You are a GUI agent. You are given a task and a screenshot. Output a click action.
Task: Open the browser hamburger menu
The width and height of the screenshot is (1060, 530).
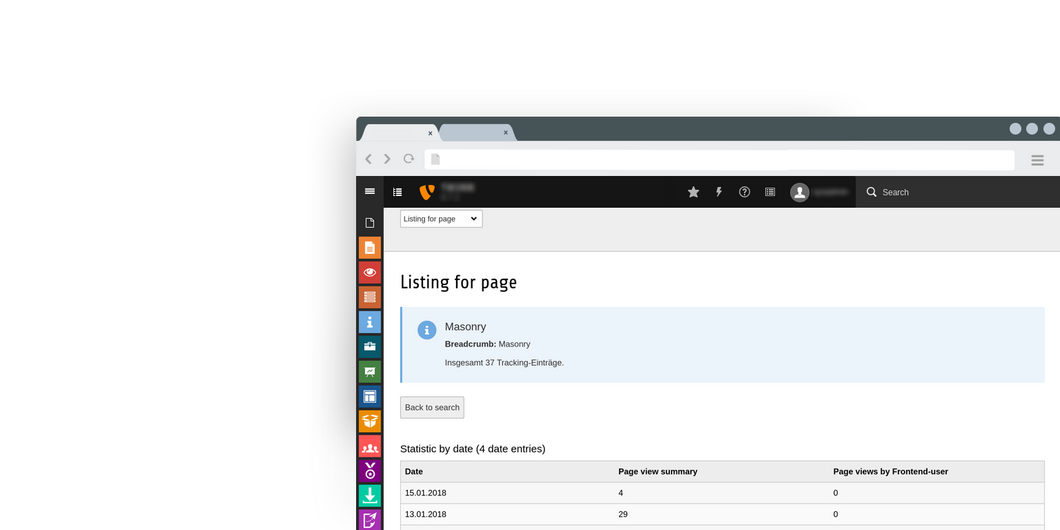[1037, 160]
